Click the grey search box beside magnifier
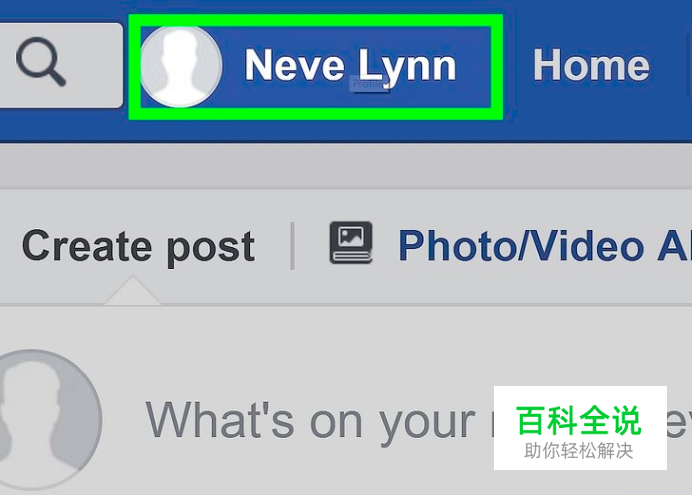 61,65
